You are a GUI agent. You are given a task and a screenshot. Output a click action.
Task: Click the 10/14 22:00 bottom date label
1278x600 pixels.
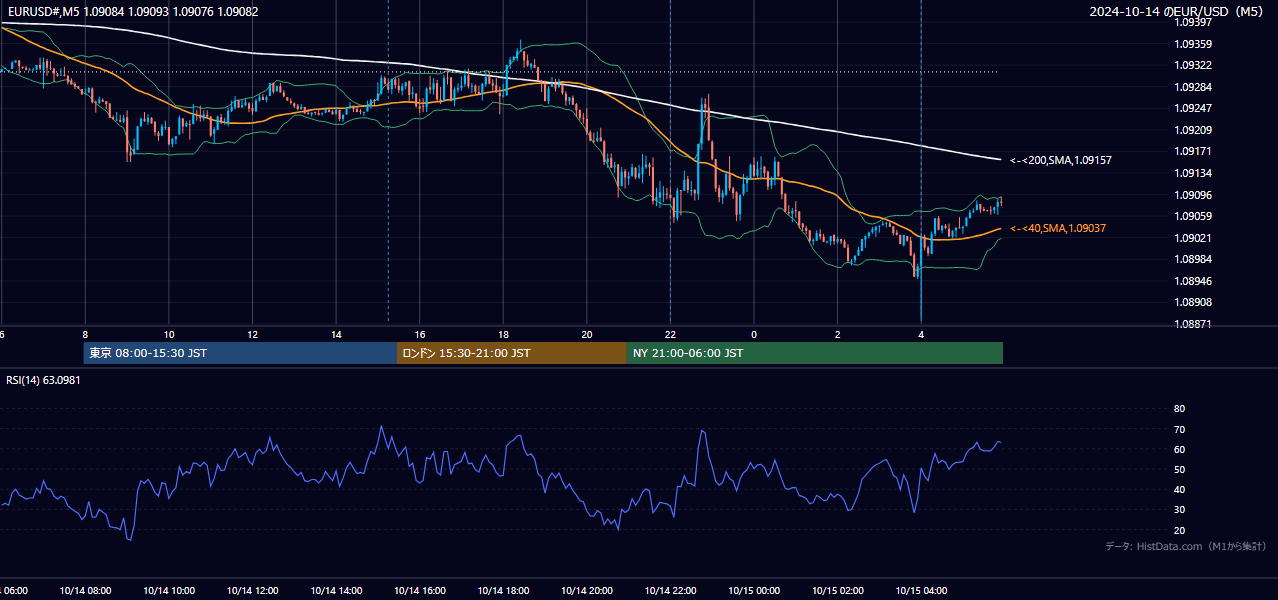pos(670,590)
